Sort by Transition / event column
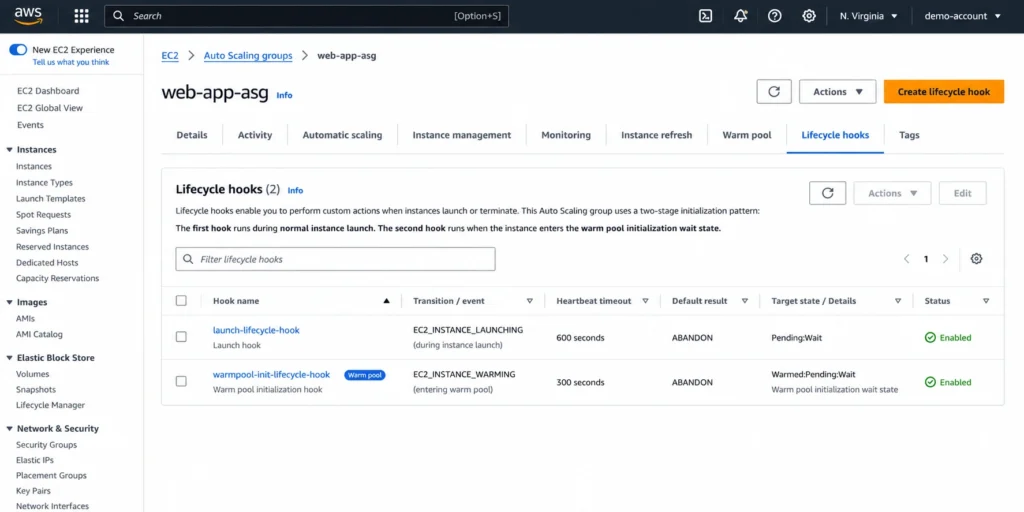 coord(530,301)
